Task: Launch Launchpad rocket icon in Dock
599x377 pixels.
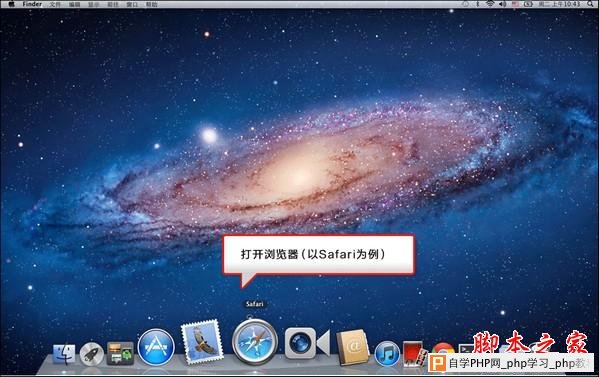Action: (x=91, y=354)
